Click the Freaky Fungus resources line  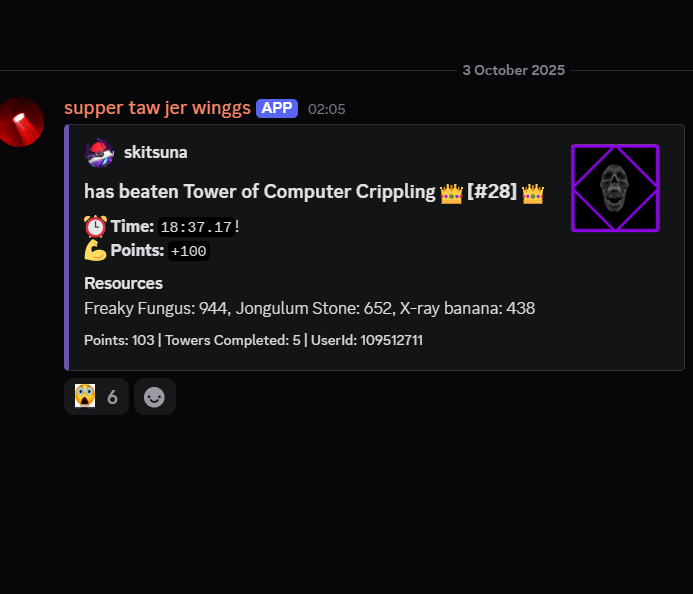coord(309,308)
